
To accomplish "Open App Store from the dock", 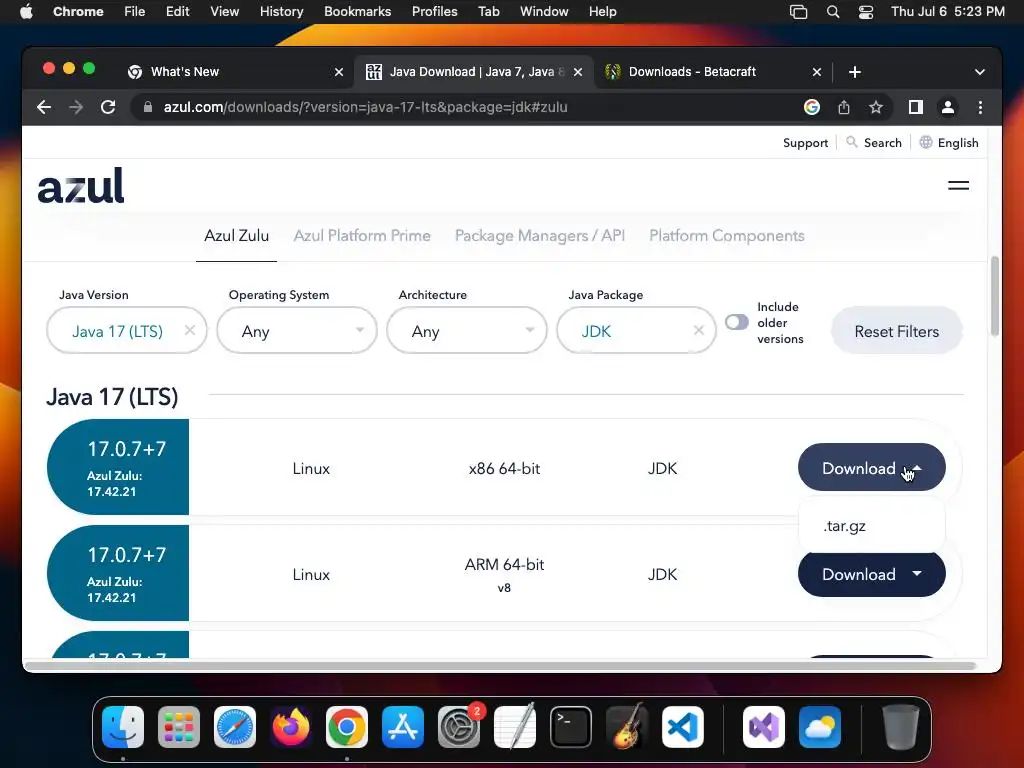I will tap(403, 727).
